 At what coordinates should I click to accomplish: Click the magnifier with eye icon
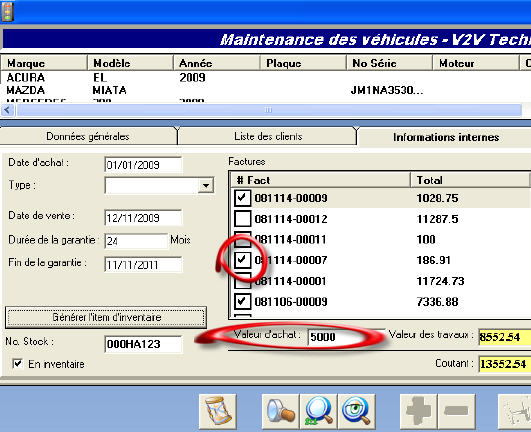click(357, 411)
